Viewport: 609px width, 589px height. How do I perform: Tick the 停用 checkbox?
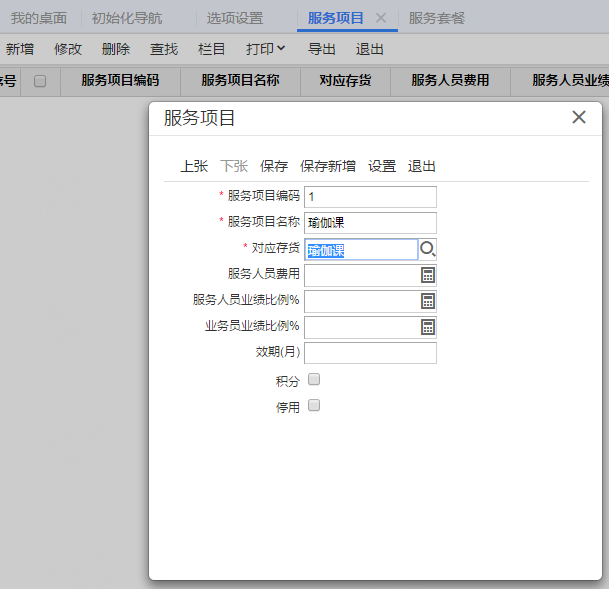[x=314, y=406]
